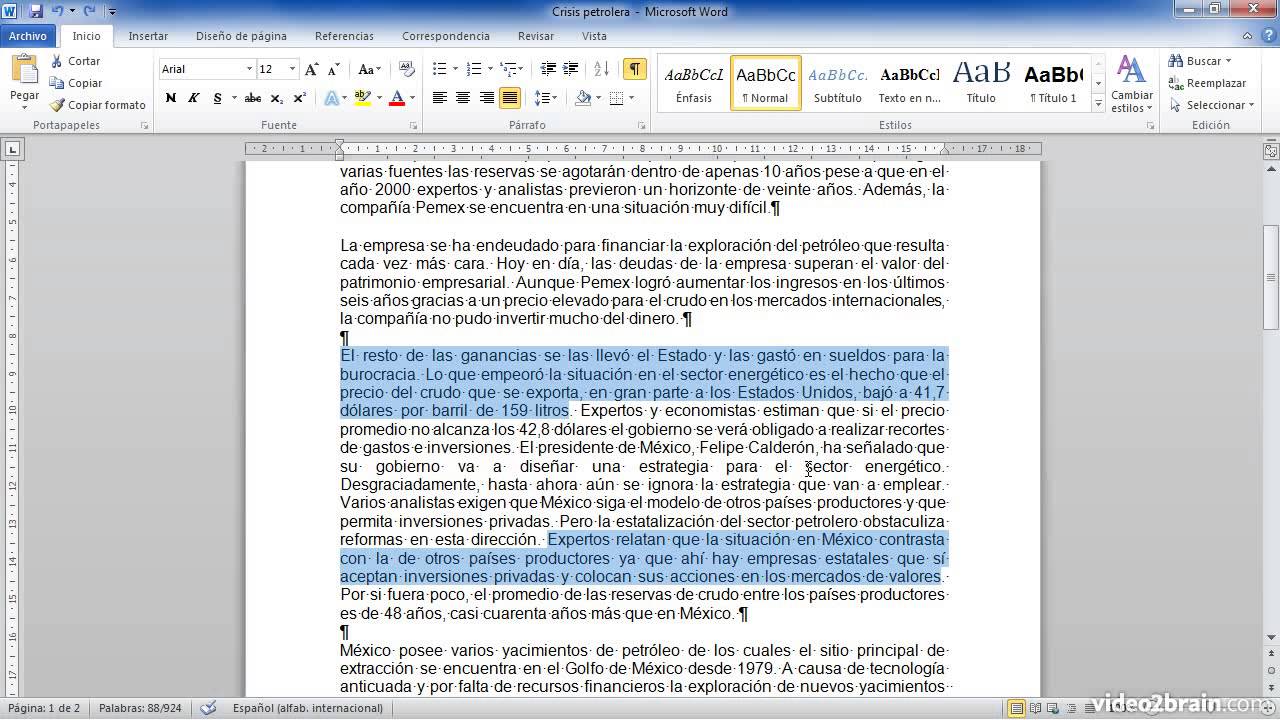The width and height of the screenshot is (1280, 720).
Task: Increase font size with grow font icon
Action: [x=312, y=69]
